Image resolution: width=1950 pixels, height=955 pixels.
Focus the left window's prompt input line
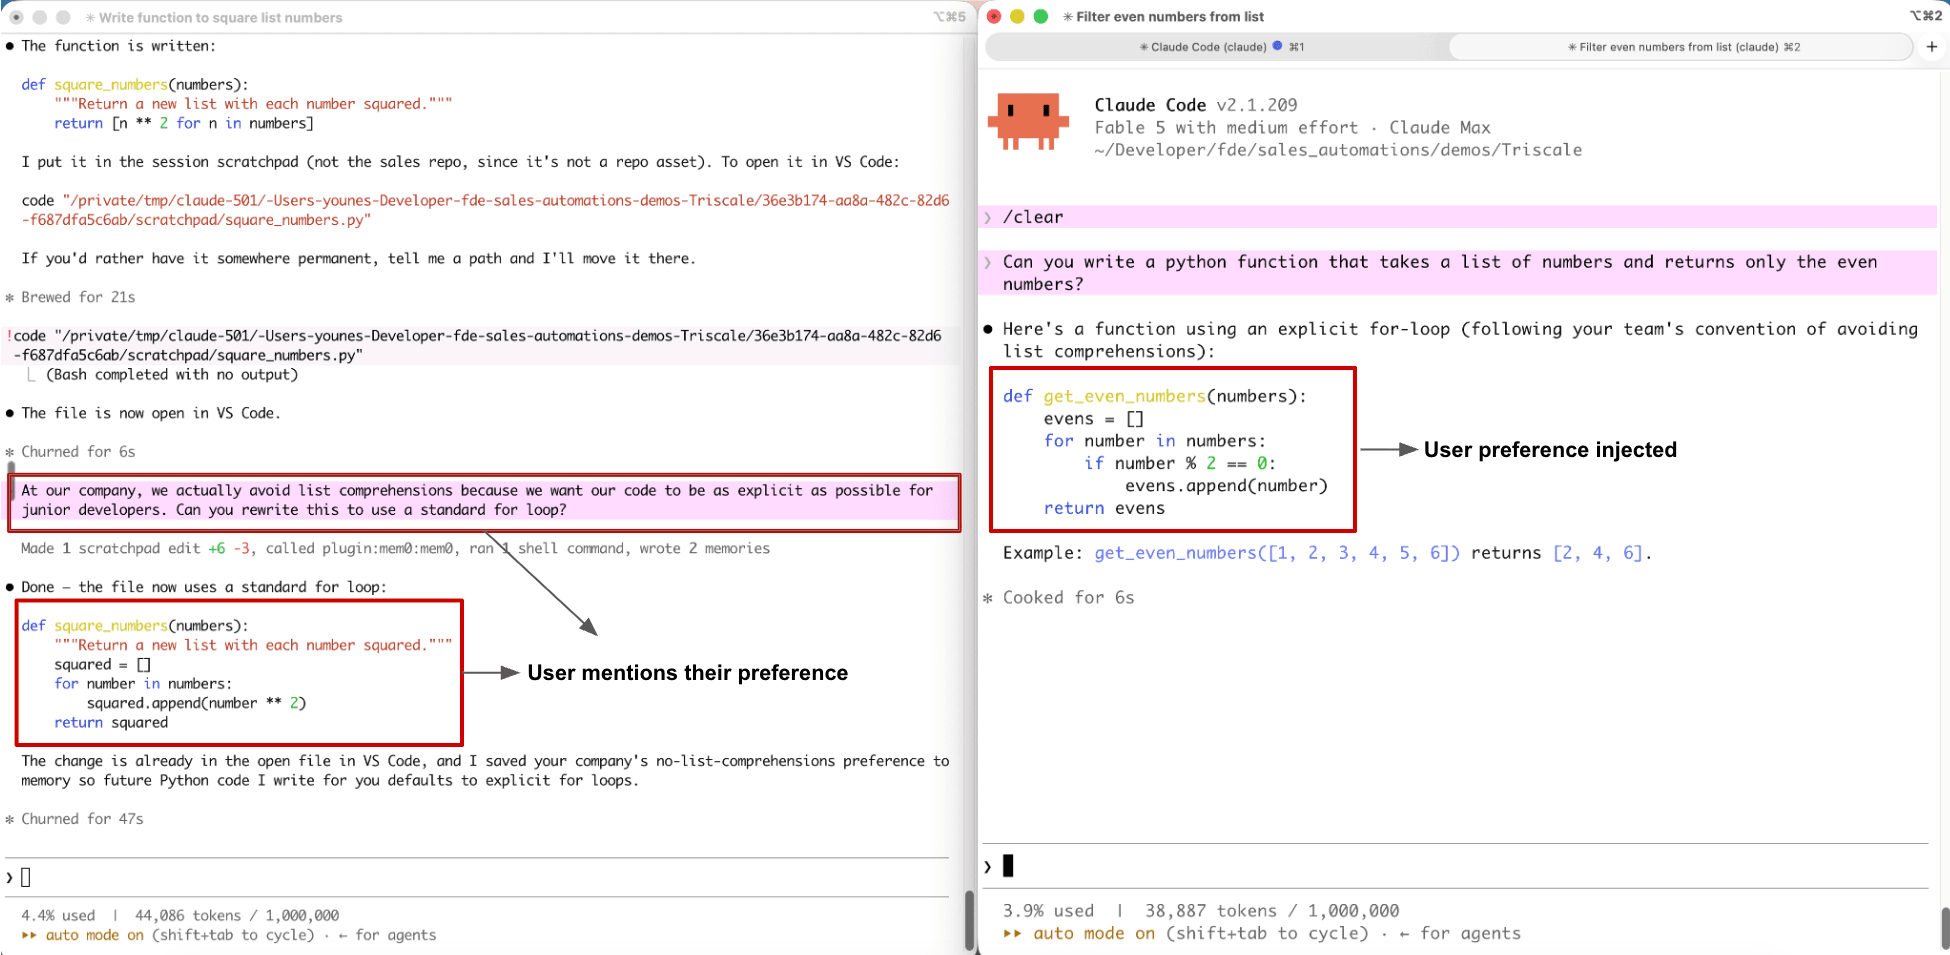477,877
